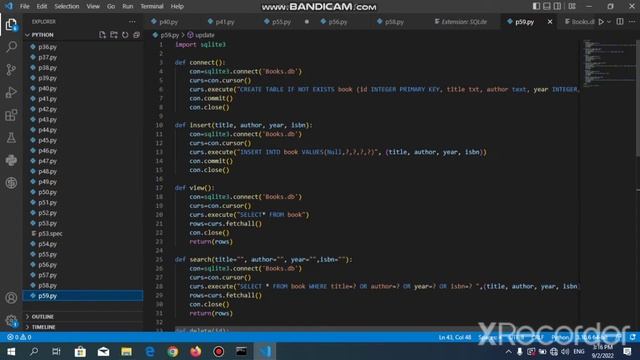Open the Edit menu

pyautogui.click(x=42, y=7)
